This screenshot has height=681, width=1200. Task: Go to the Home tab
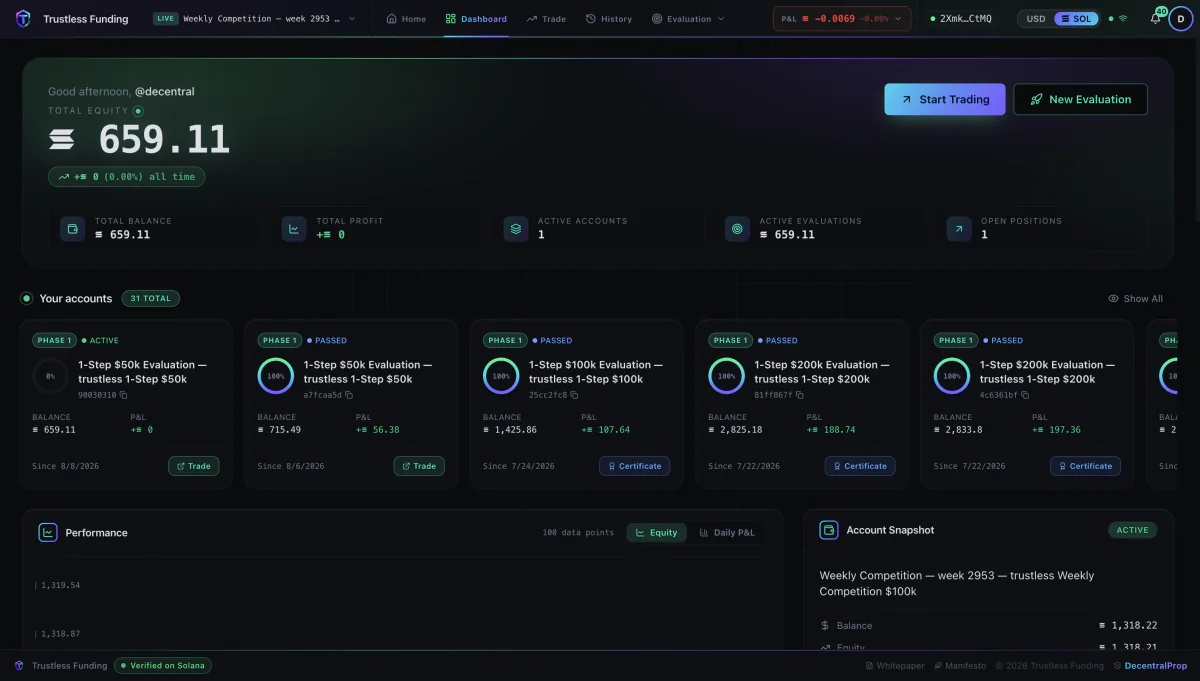pos(406,19)
